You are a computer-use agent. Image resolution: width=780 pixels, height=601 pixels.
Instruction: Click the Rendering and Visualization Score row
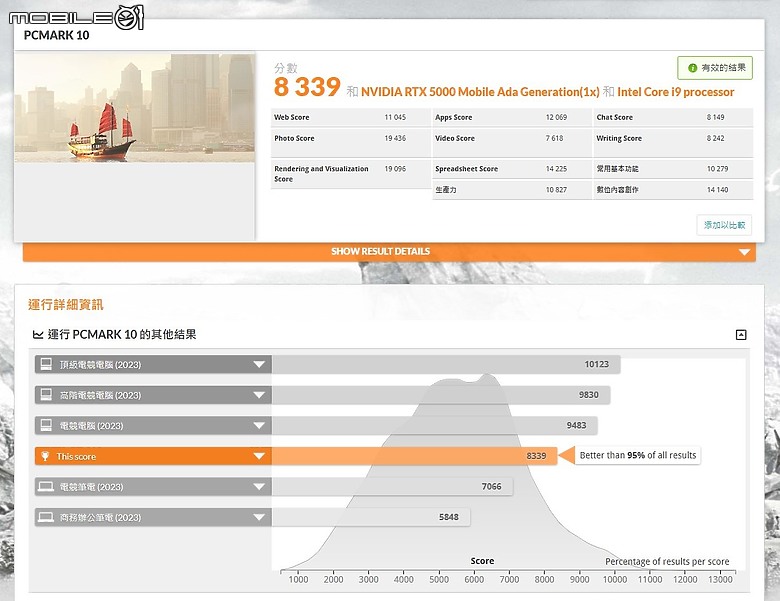click(351, 174)
